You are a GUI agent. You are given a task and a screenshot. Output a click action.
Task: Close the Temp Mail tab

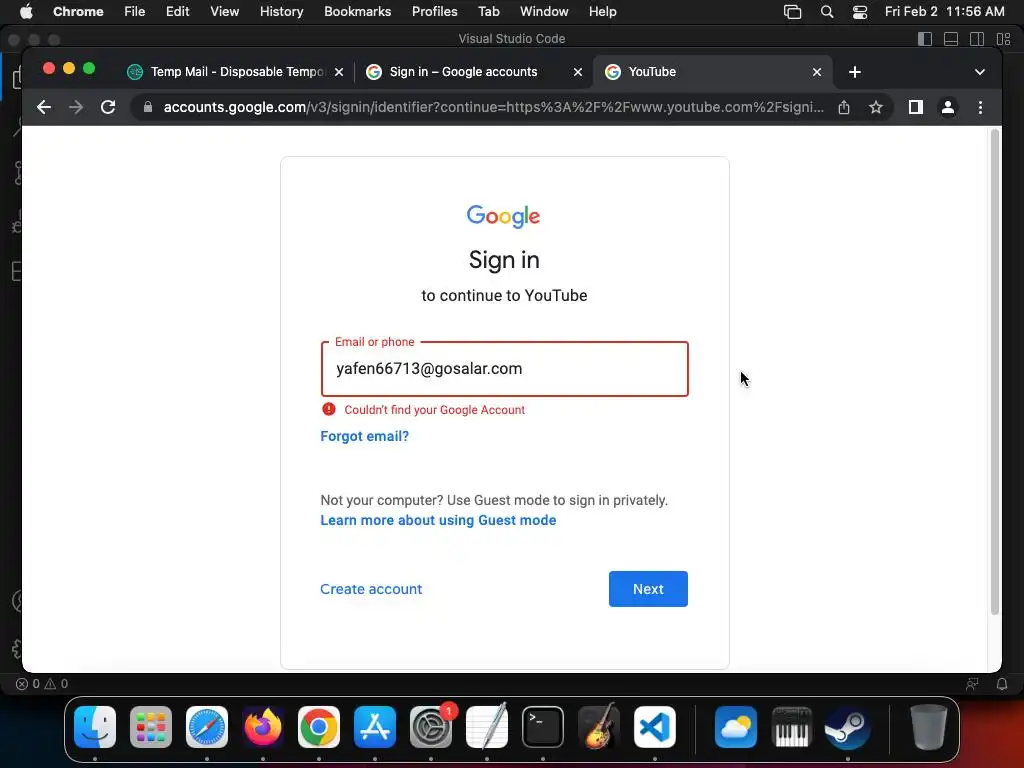339,72
